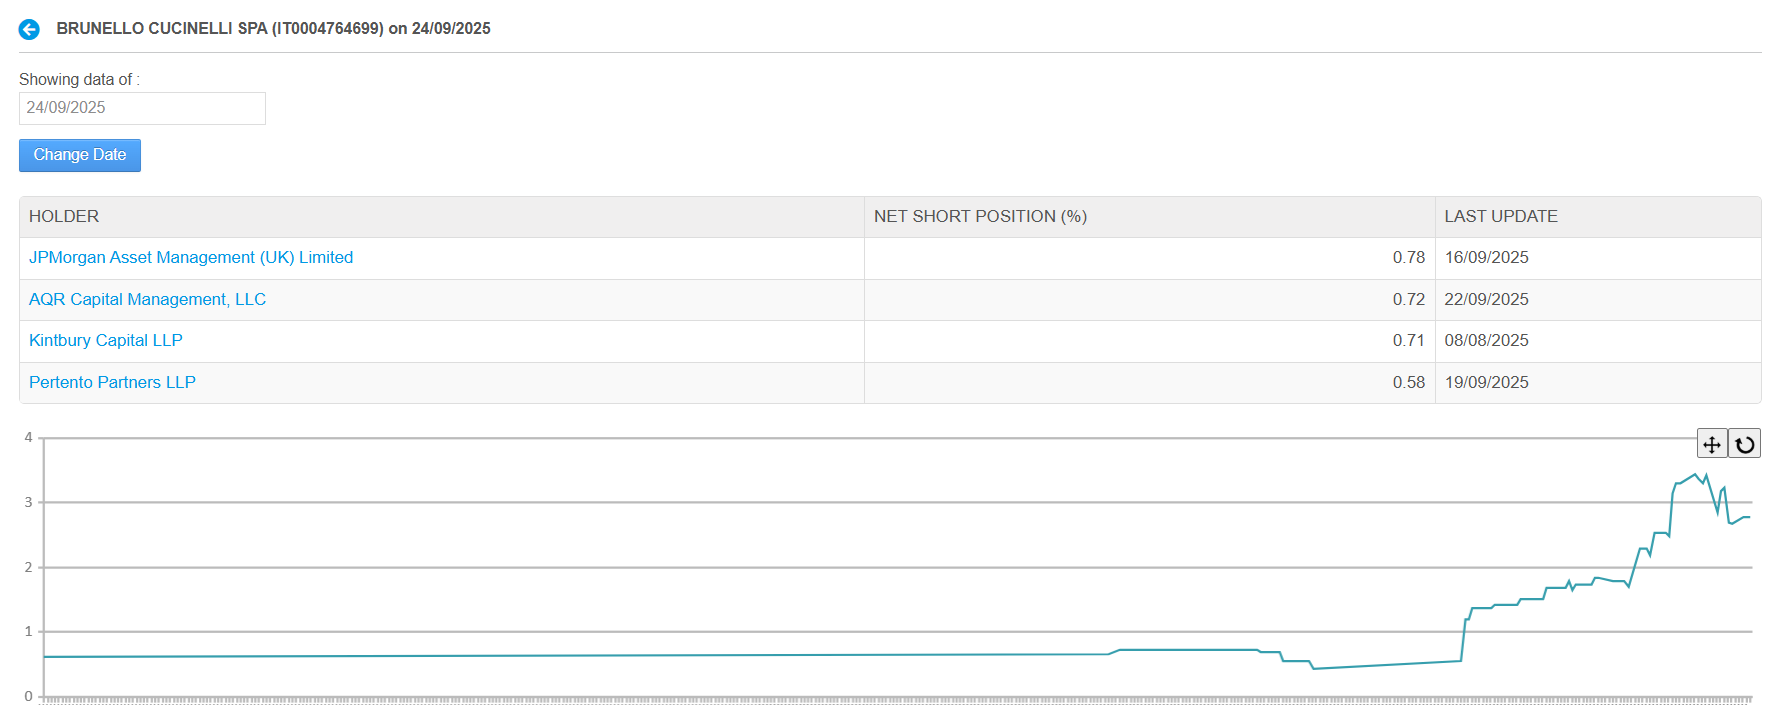Click the LAST UPDATE column header
The height and width of the screenshot is (705, 1766).
coord(1500,217)
